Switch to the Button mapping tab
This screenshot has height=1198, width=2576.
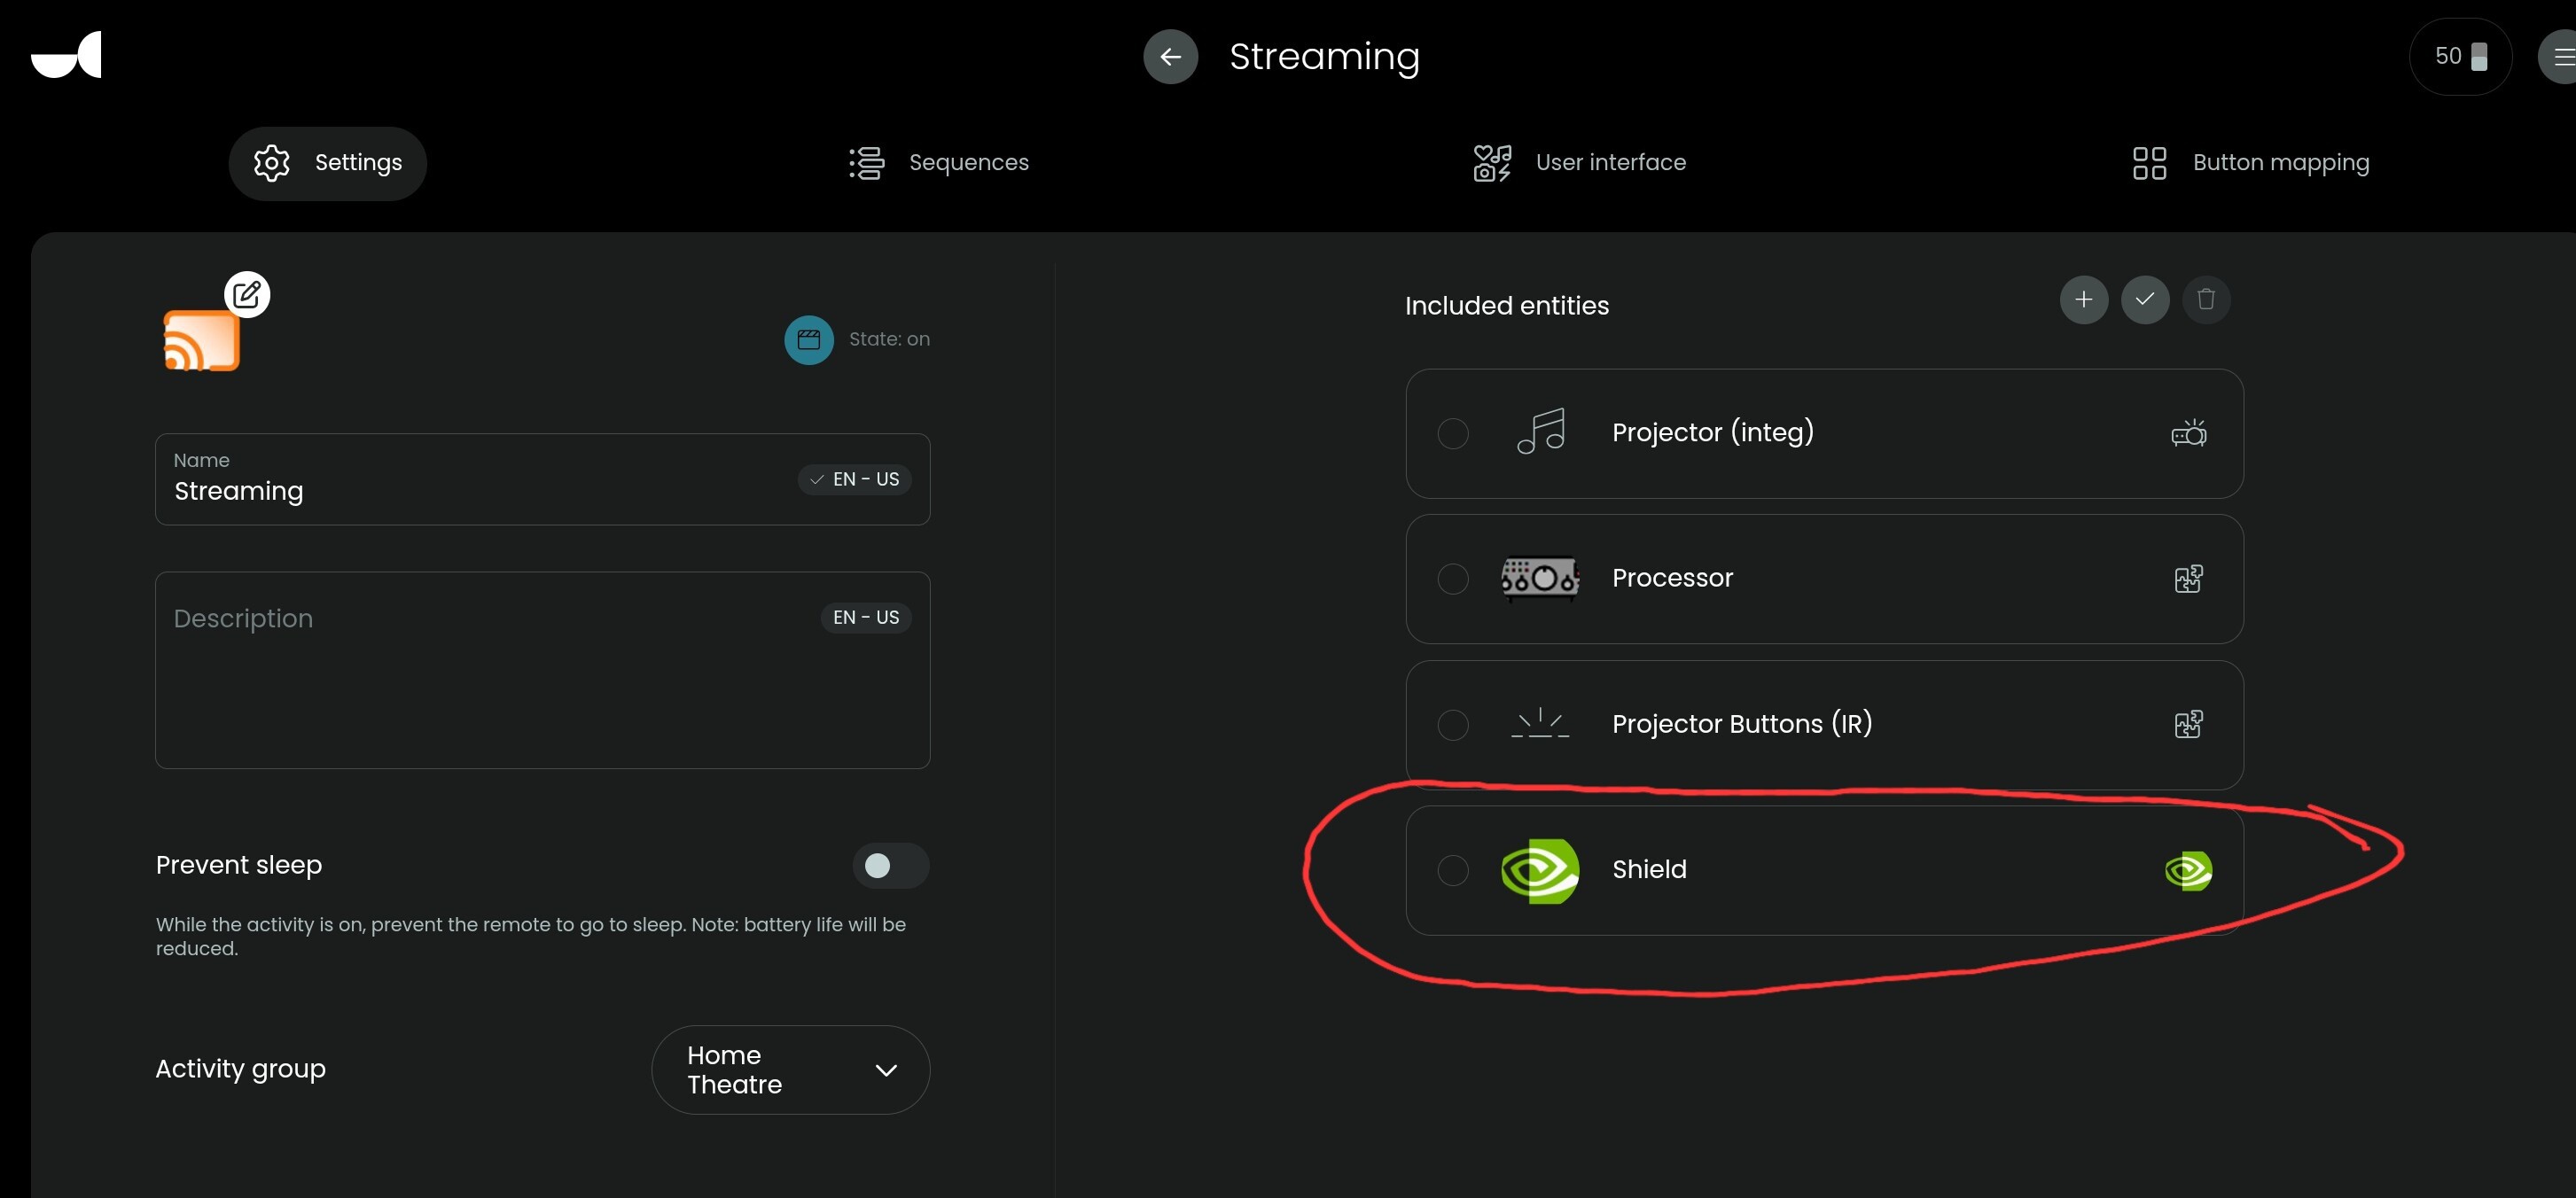(2250, 163)
